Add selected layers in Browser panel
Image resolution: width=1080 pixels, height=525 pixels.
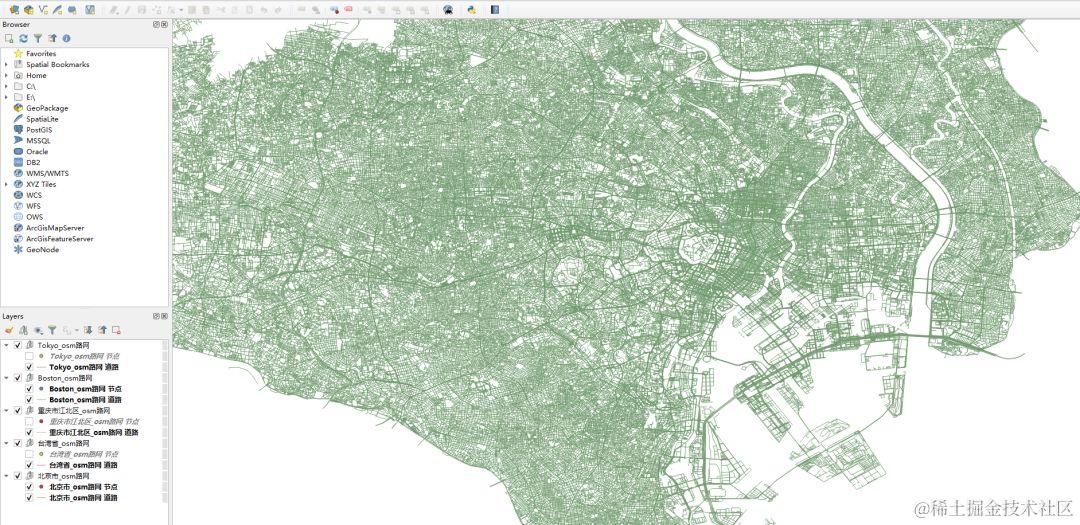pos(9,39)
